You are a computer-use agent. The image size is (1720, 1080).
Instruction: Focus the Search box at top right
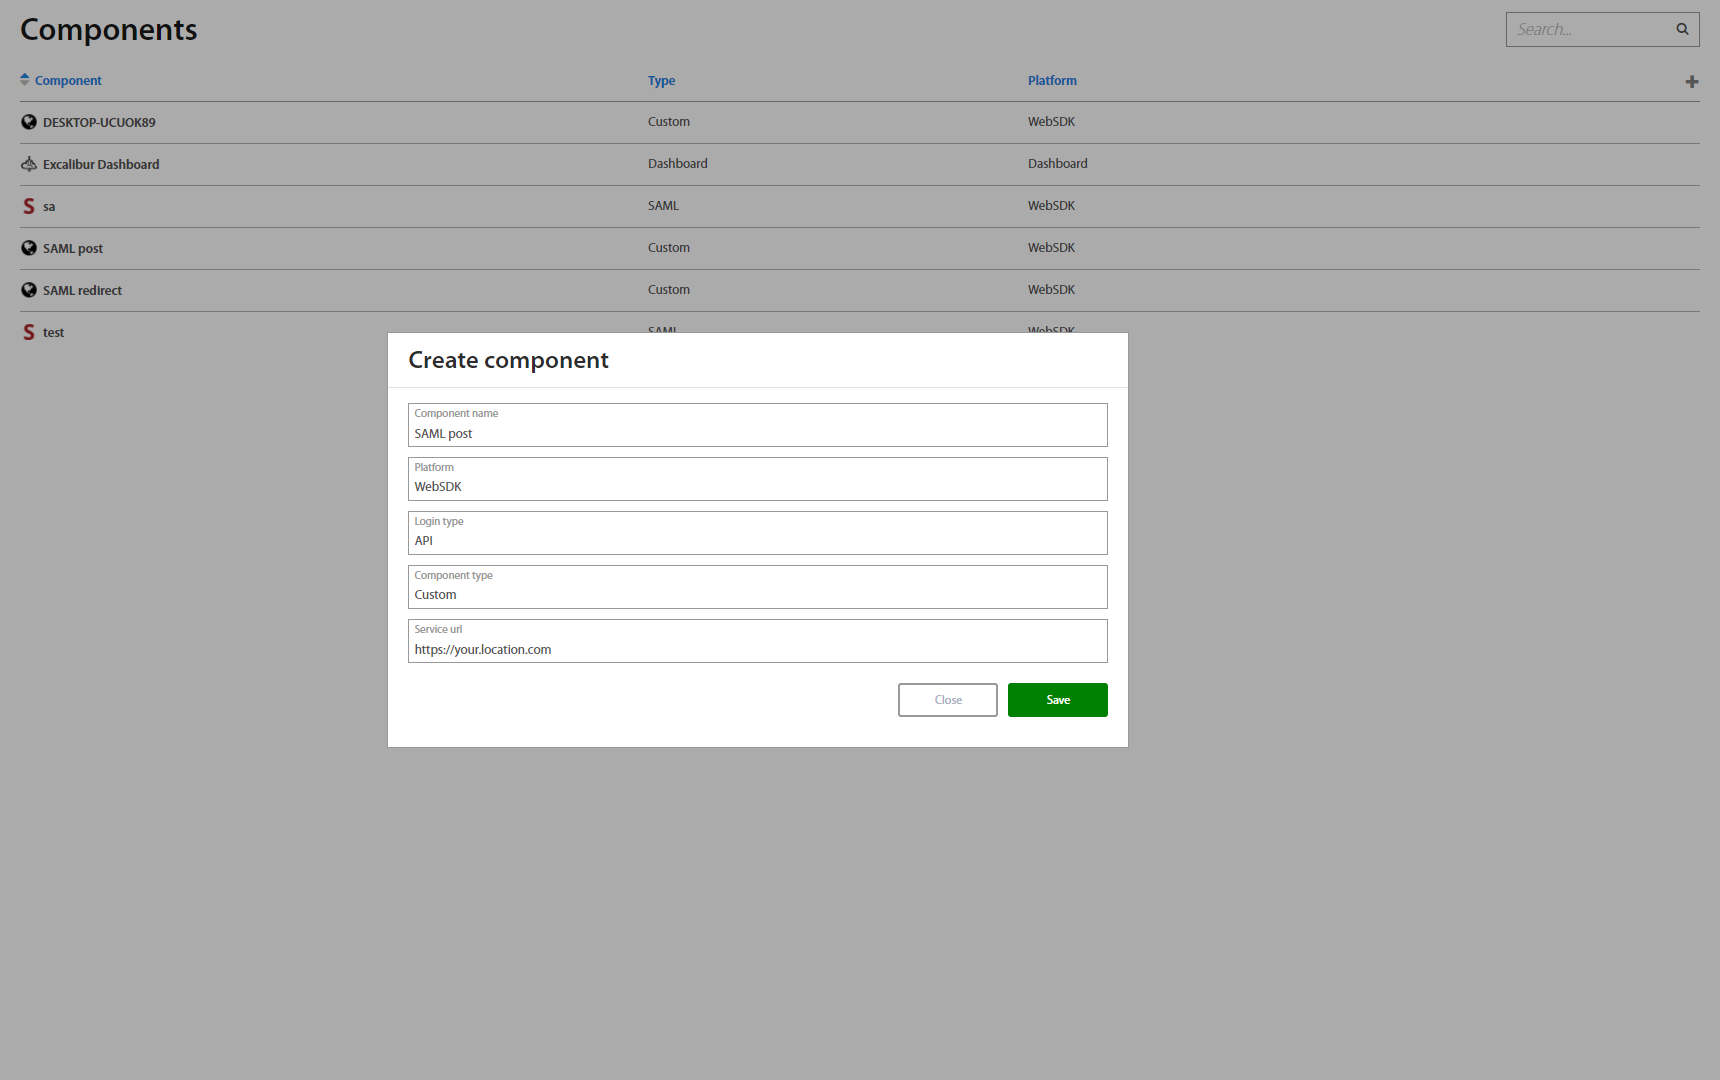tap(1588, 30)
